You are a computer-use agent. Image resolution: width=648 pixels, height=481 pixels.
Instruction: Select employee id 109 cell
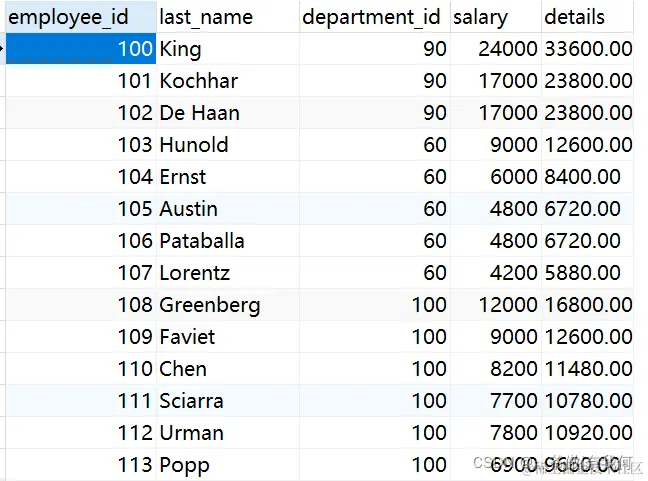pyautogui.click(x=81, y=337)
